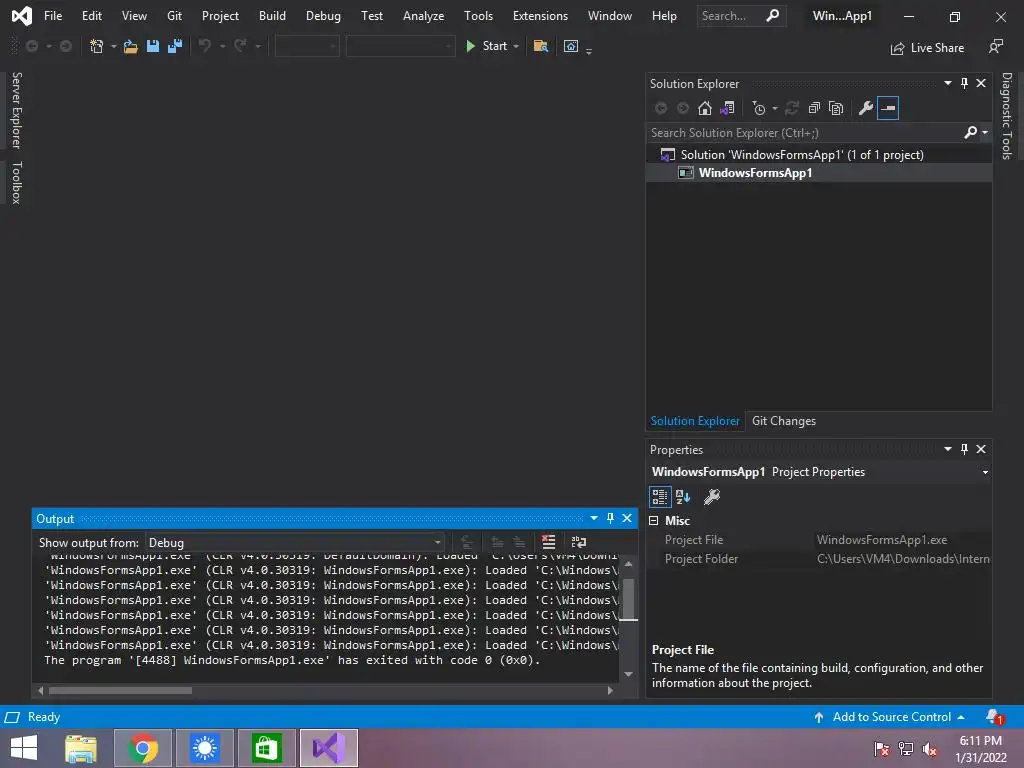Click the muted volume tray icon
Image resolution: width=1024 pixels, height=768 pixels.
point(930,749)
